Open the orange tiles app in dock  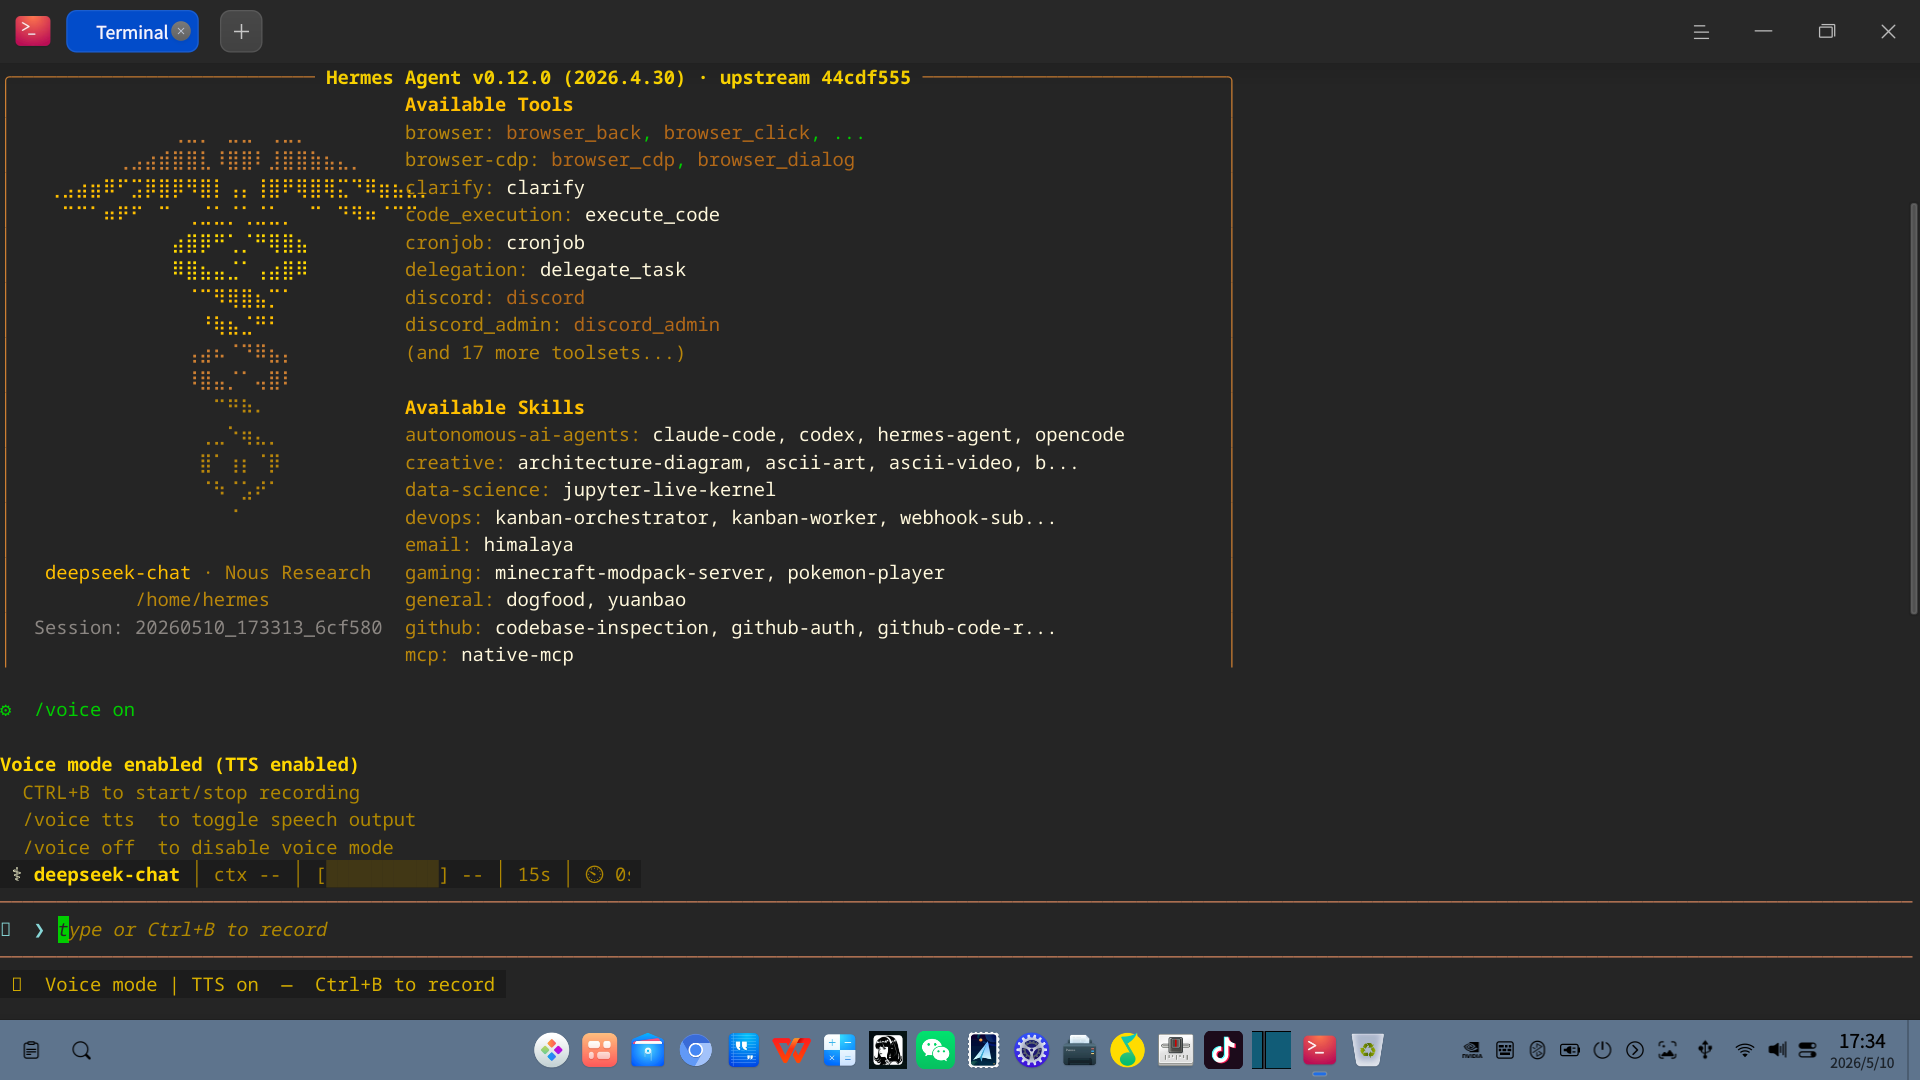(599, 1050)
